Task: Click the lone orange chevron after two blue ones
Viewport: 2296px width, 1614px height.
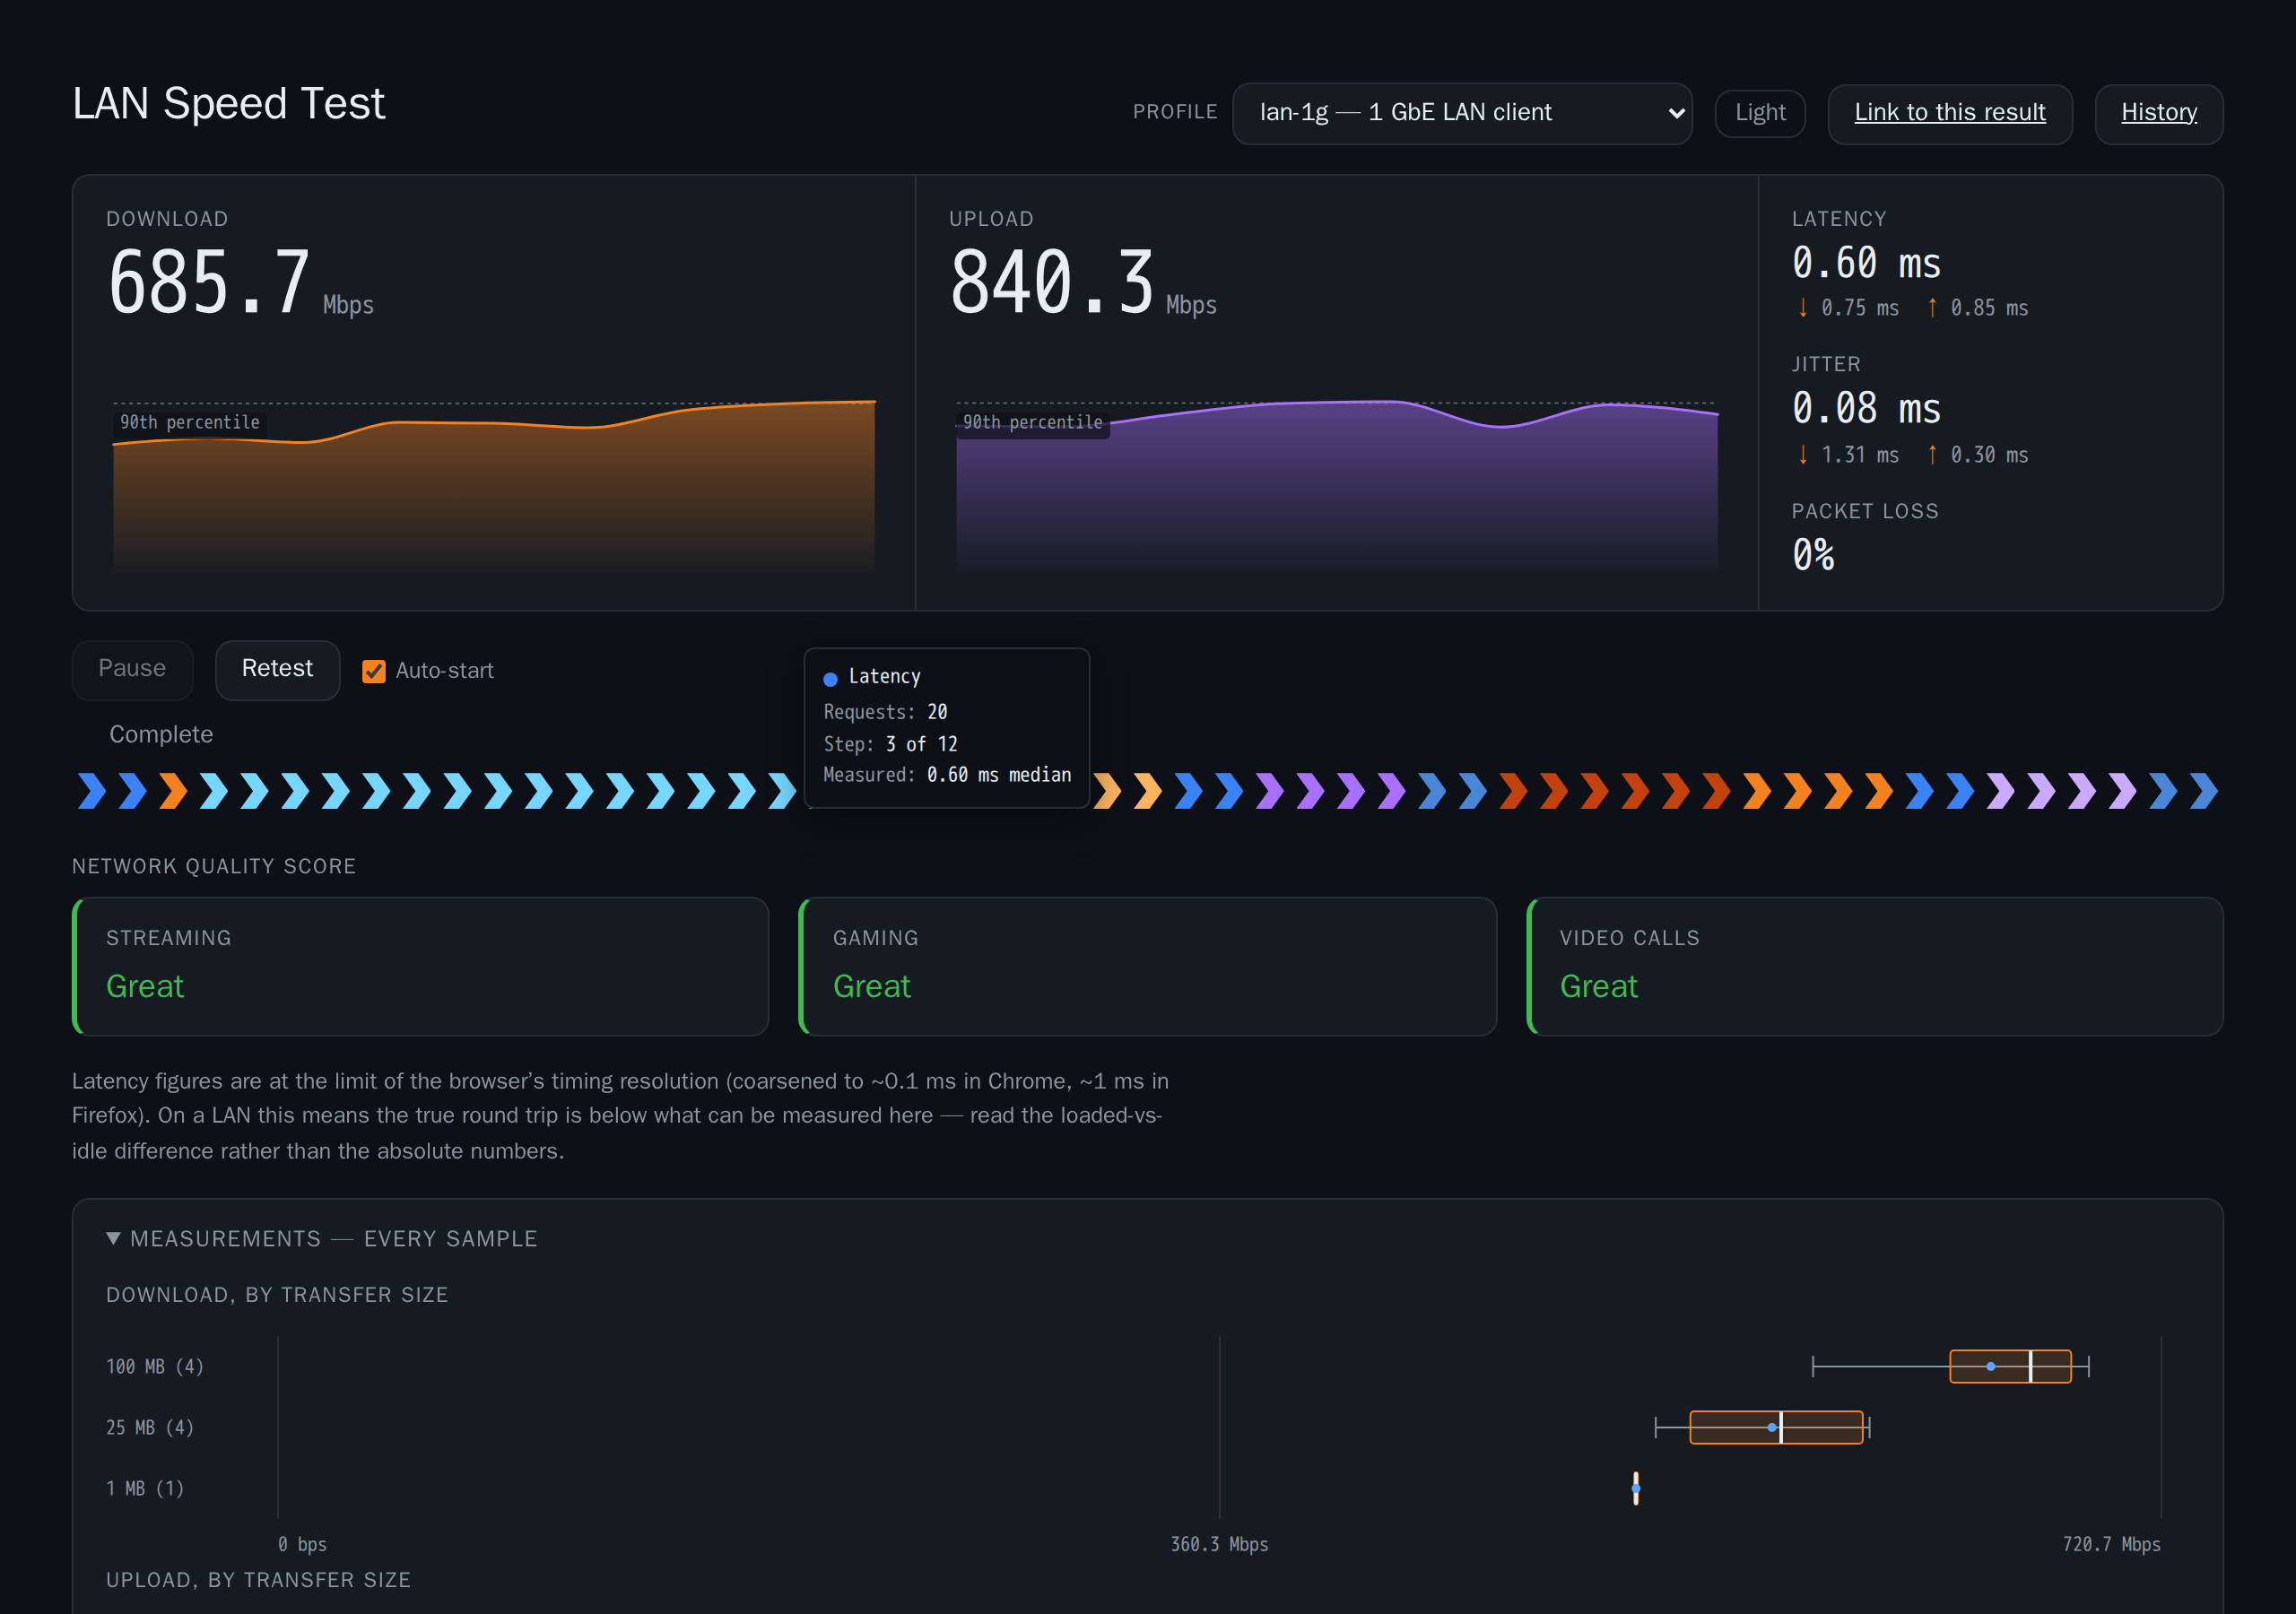Action: coord(173,791)
